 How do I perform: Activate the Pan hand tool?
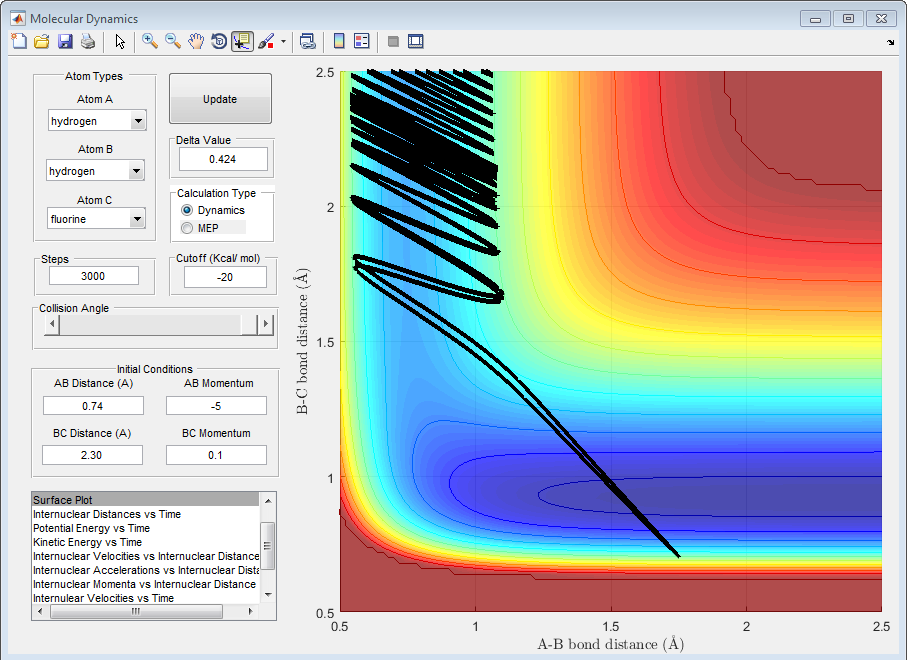coord(196,41)
